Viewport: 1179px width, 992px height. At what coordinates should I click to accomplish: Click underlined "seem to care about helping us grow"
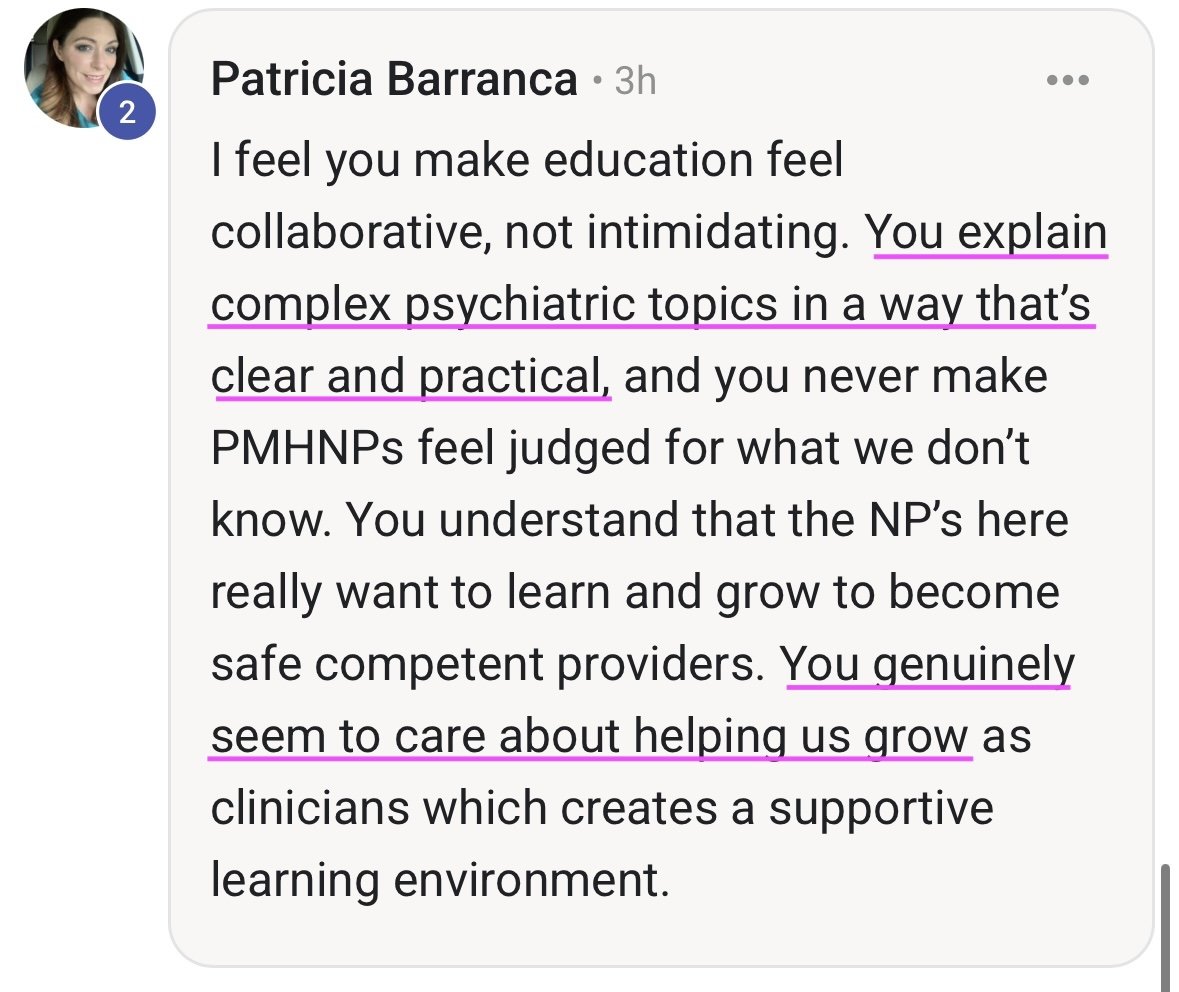click(x=590, y=737)
